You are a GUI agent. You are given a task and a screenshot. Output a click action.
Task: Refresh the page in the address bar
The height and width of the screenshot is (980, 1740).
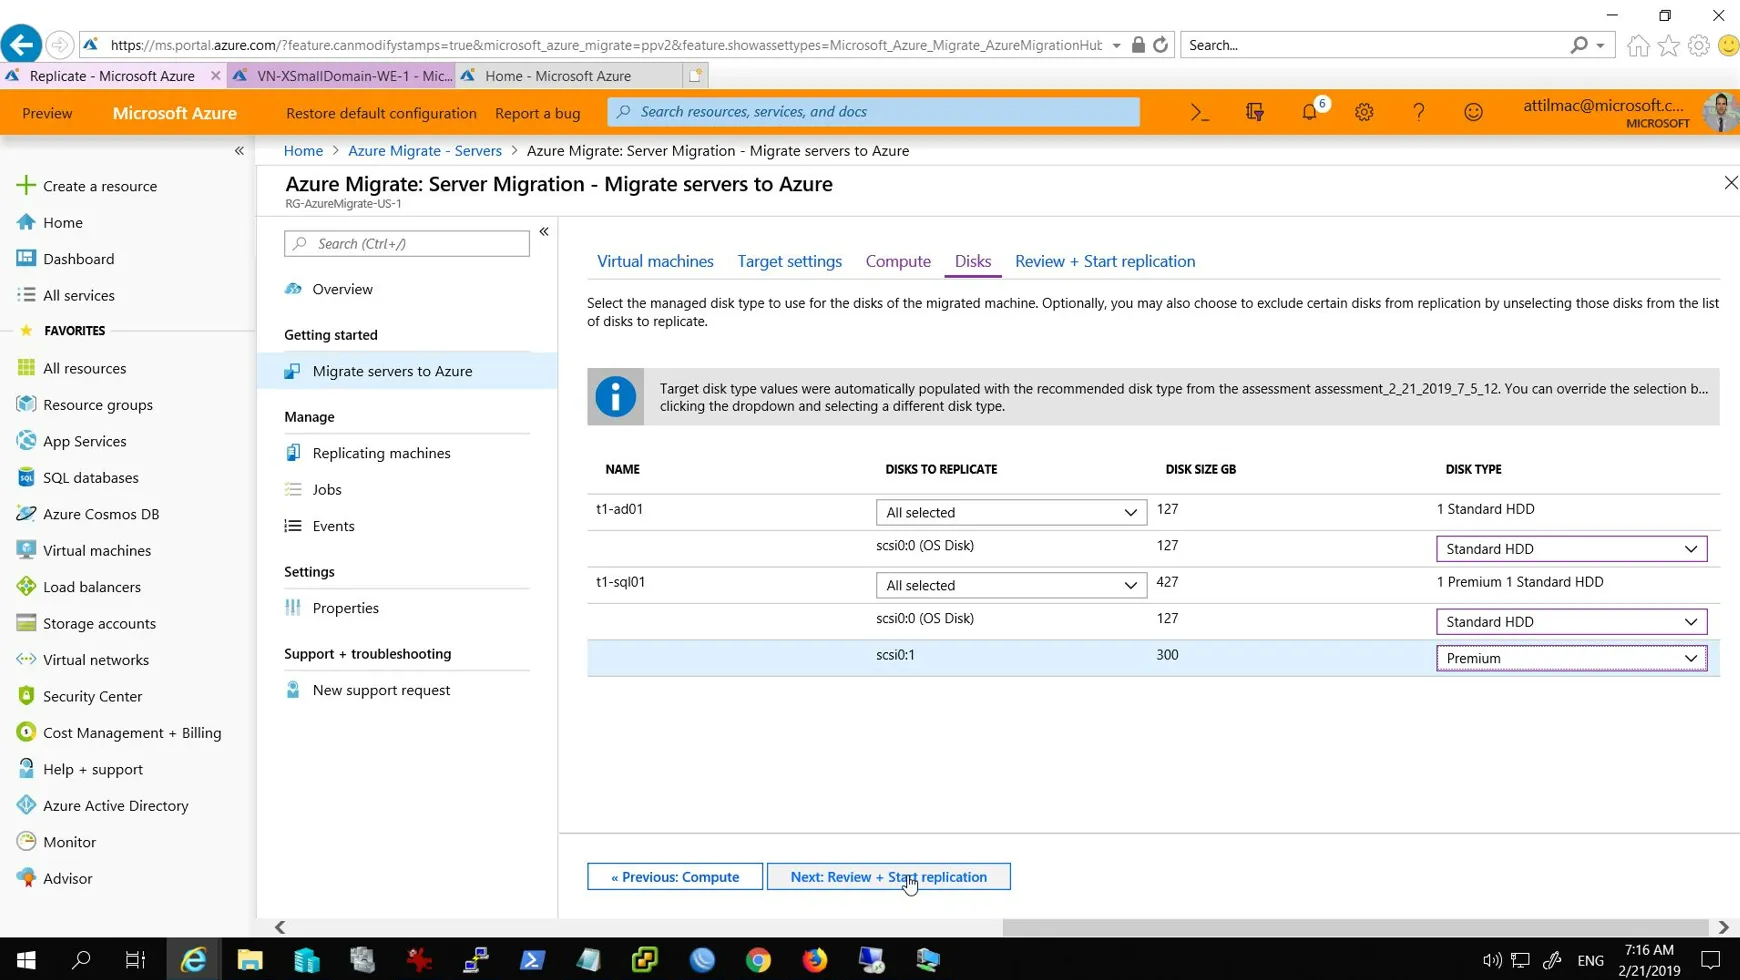(1160, 45)
